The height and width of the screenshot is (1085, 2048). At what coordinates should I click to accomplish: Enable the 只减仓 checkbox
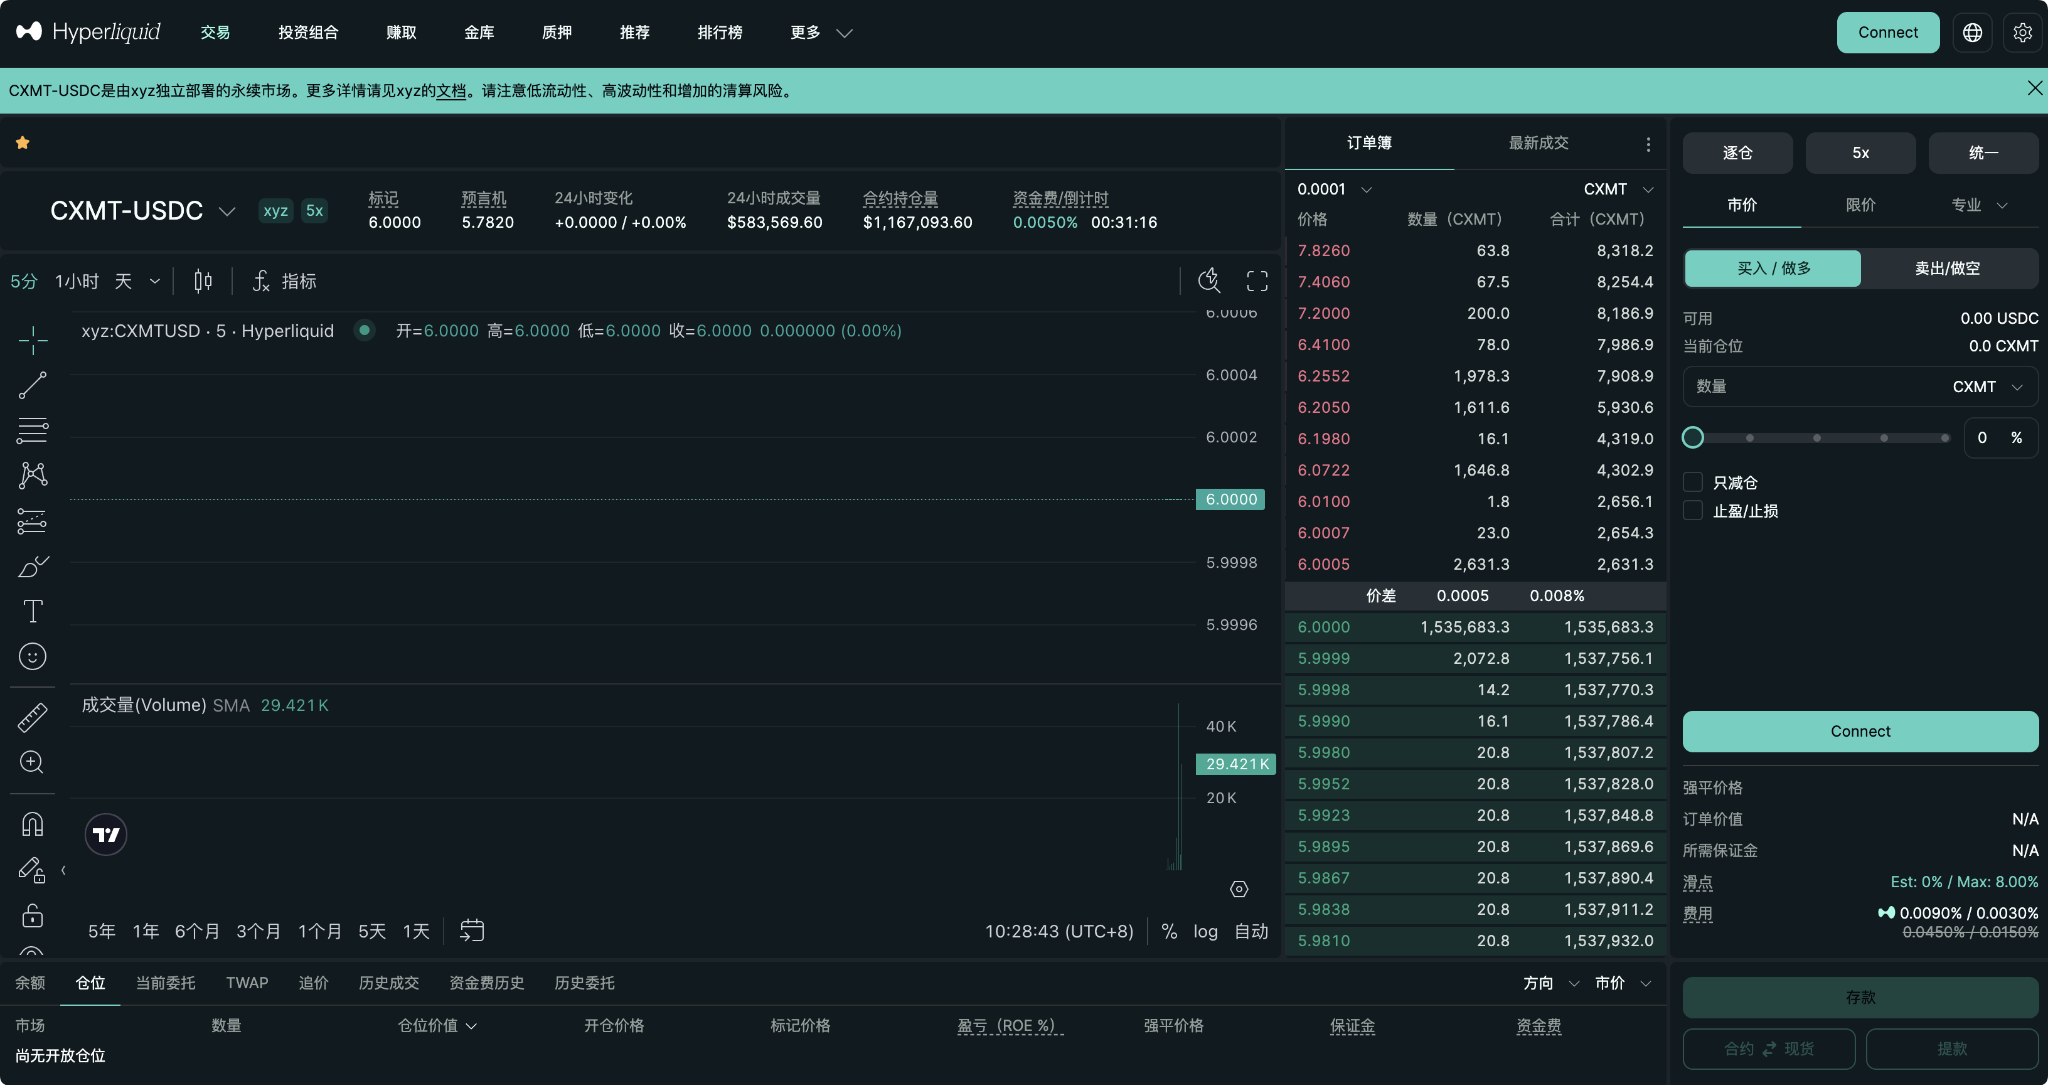(1693, 482)
